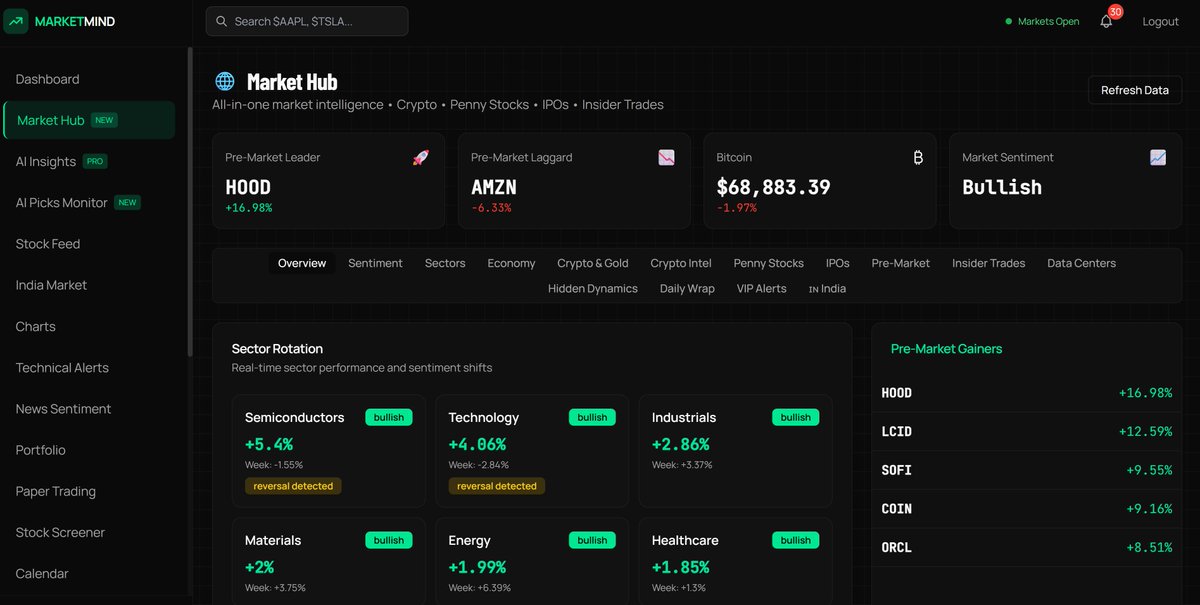
Task: Switch to the Economy tab
Action: [x=511, y=263]
